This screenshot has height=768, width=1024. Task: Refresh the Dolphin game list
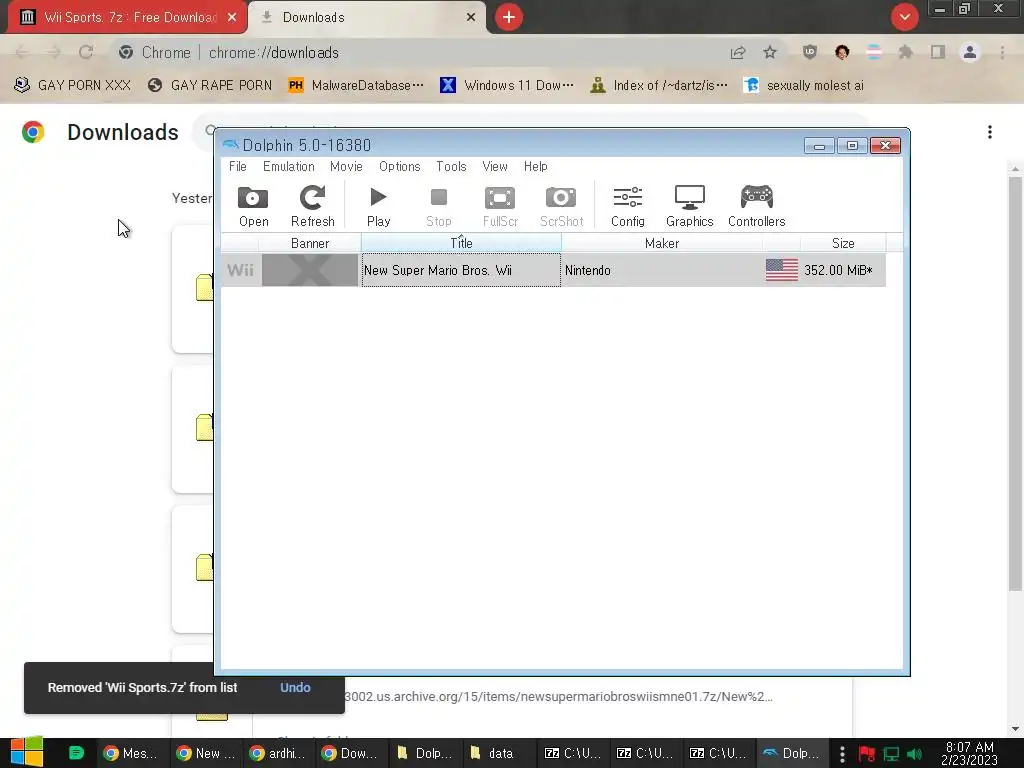tap(312, 206)
